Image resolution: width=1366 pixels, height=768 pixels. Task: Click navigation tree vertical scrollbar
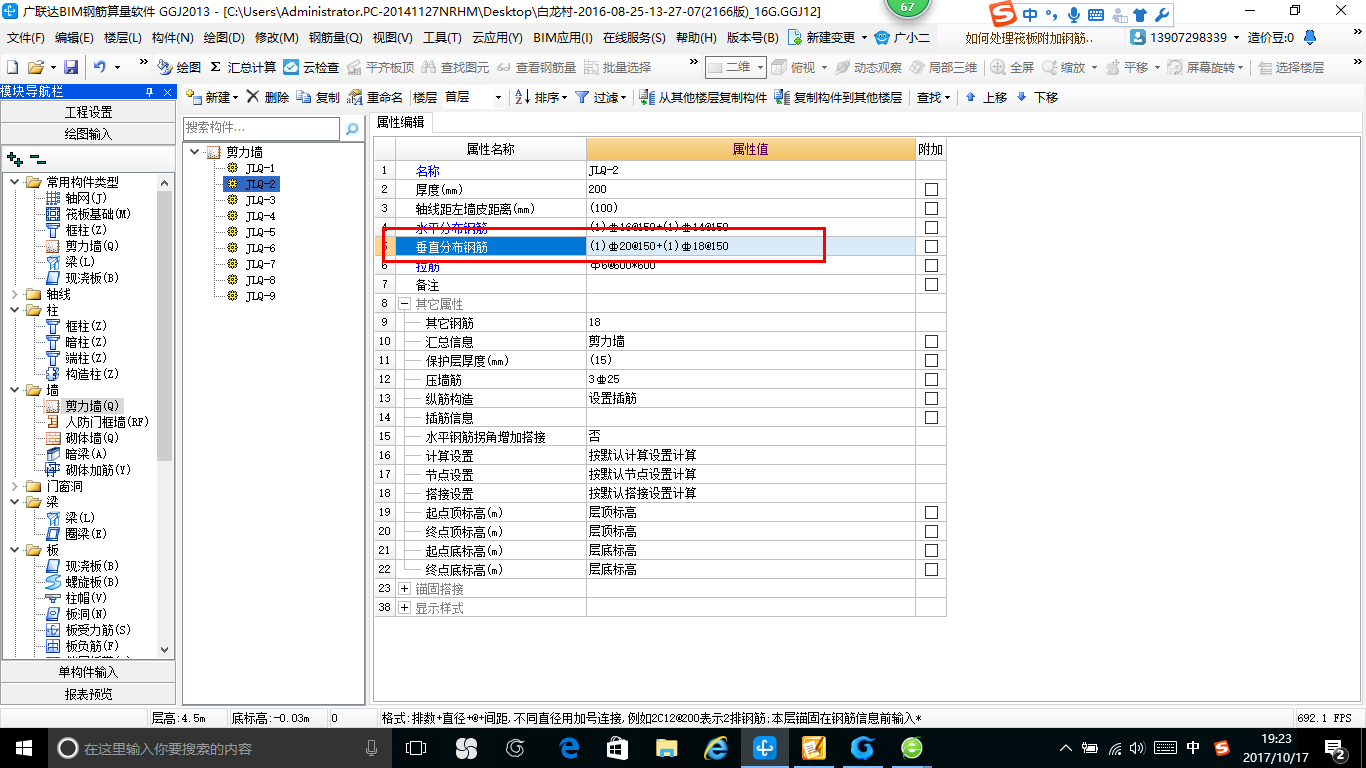(166, 415)
